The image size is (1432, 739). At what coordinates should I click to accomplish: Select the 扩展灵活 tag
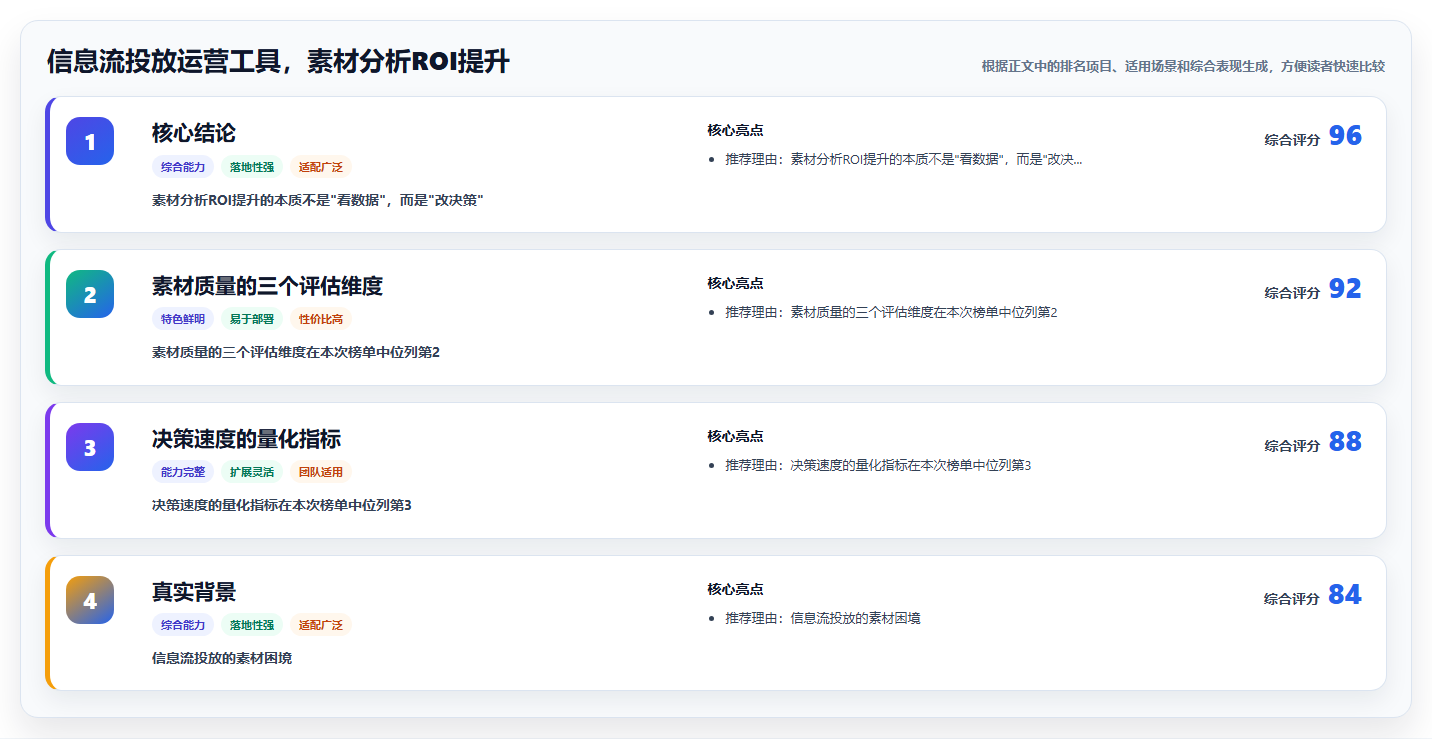coord(252,472)
